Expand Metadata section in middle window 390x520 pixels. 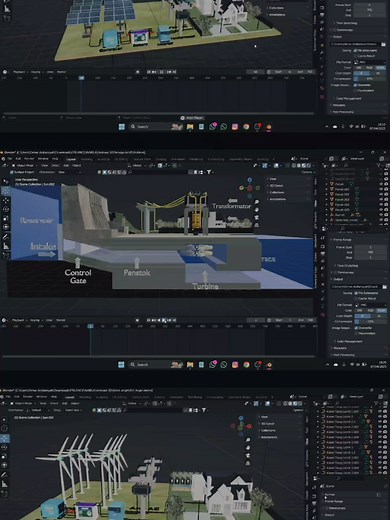(x=339, y=348)
